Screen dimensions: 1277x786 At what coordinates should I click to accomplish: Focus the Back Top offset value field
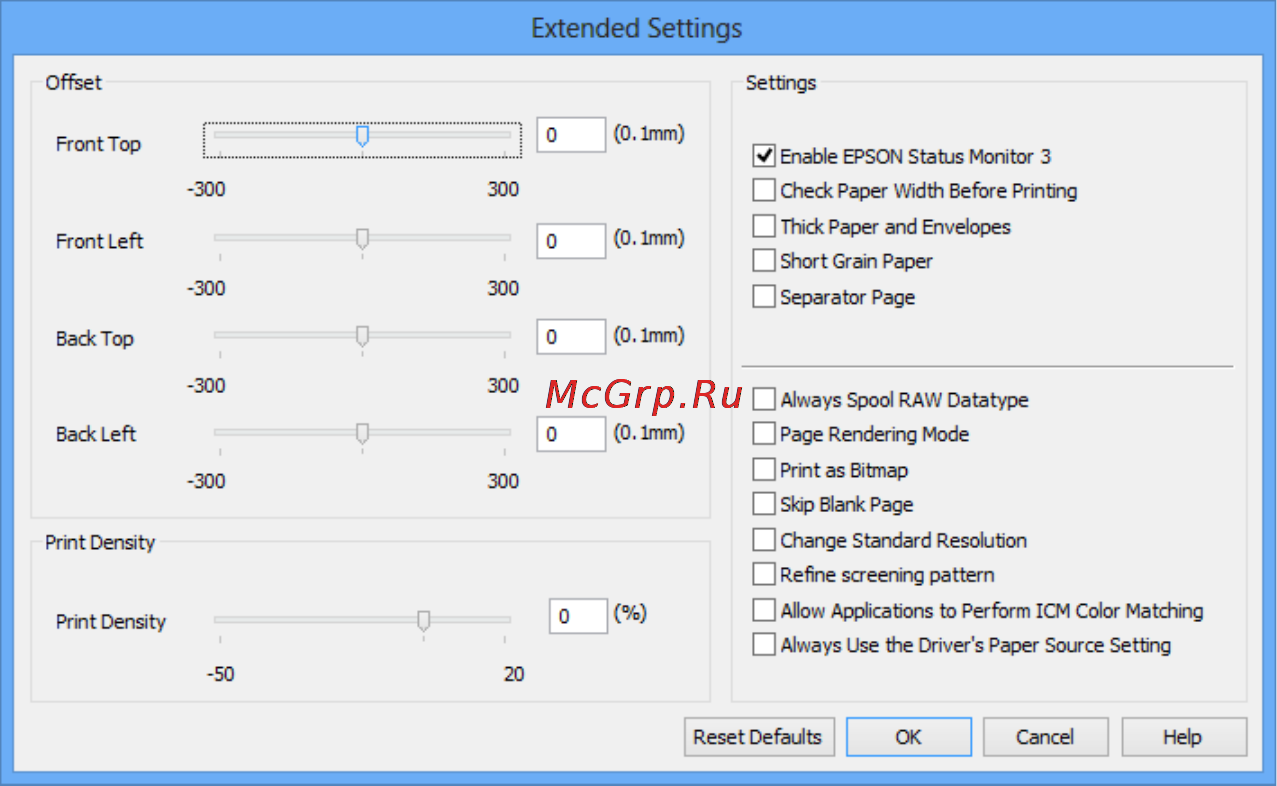click(x=571, y=337)
